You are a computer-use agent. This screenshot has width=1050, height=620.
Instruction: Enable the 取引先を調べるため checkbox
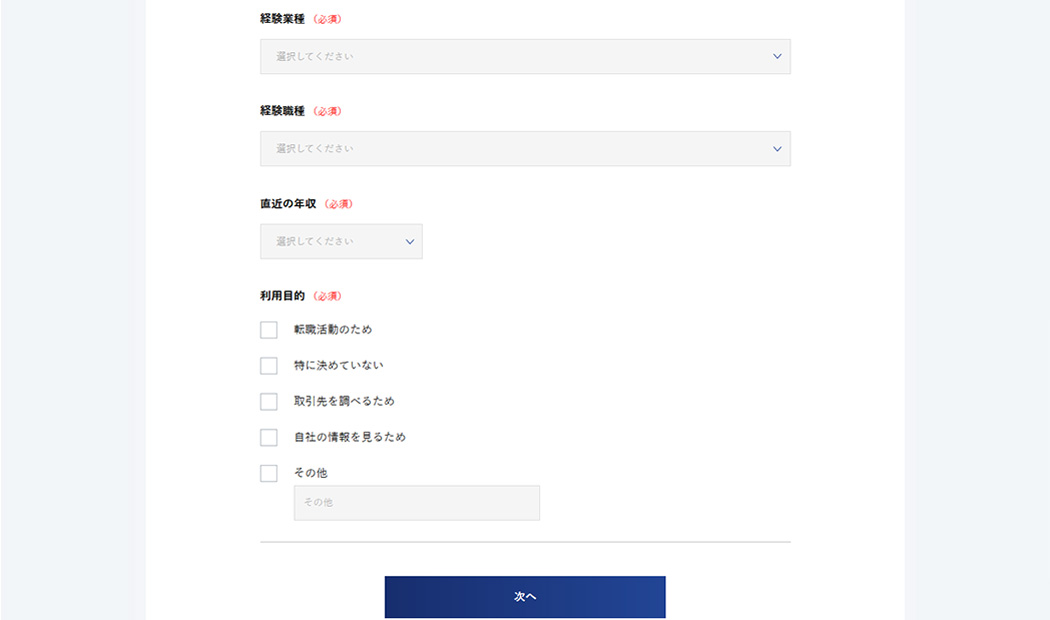[x=269, y=402]
